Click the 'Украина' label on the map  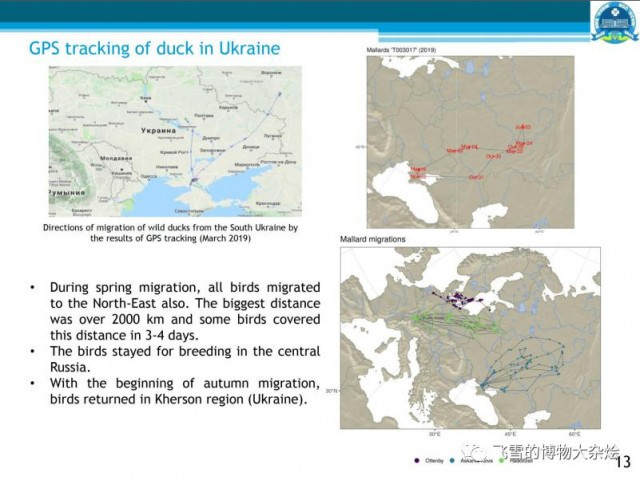pyautogui.click(x=158, y=131)
